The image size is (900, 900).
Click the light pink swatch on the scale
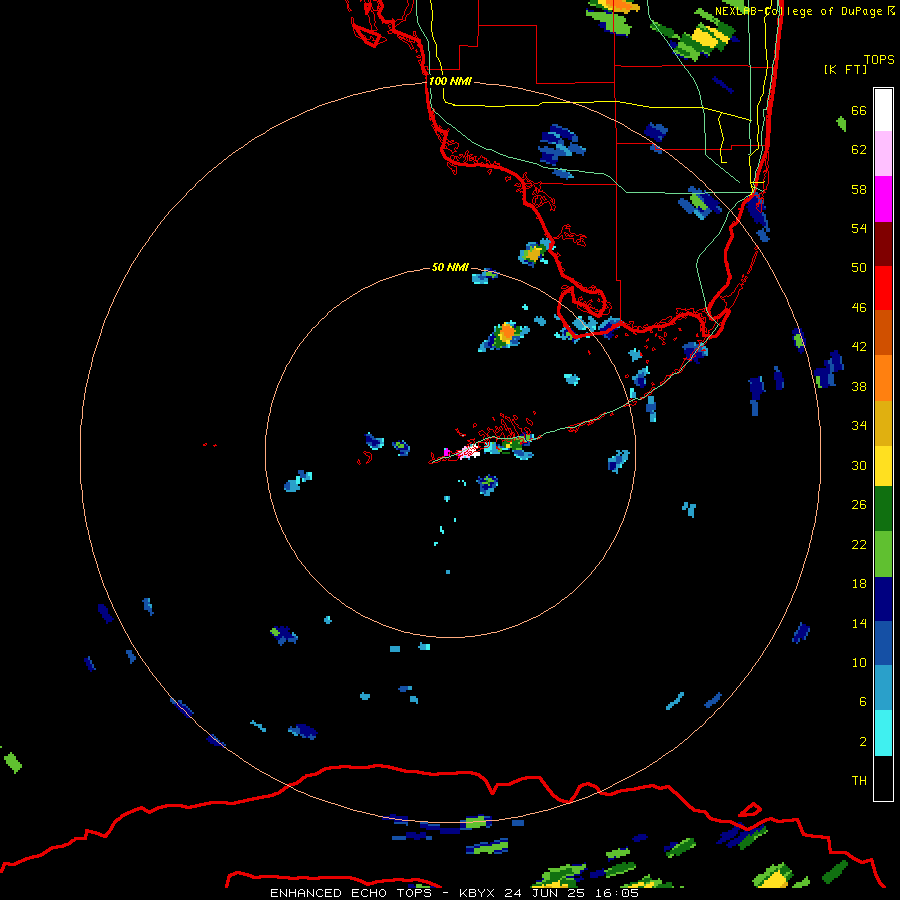pos(883,154)
